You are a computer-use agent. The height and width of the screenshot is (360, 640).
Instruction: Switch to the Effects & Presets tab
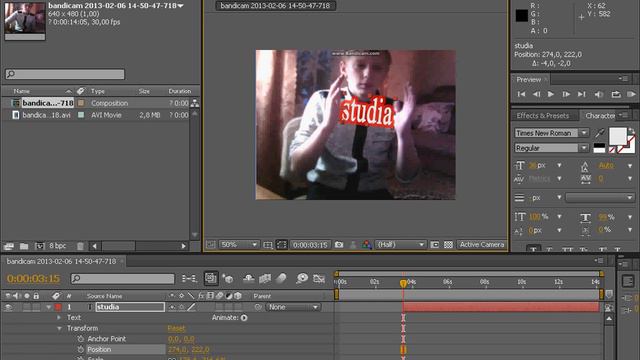542,116
